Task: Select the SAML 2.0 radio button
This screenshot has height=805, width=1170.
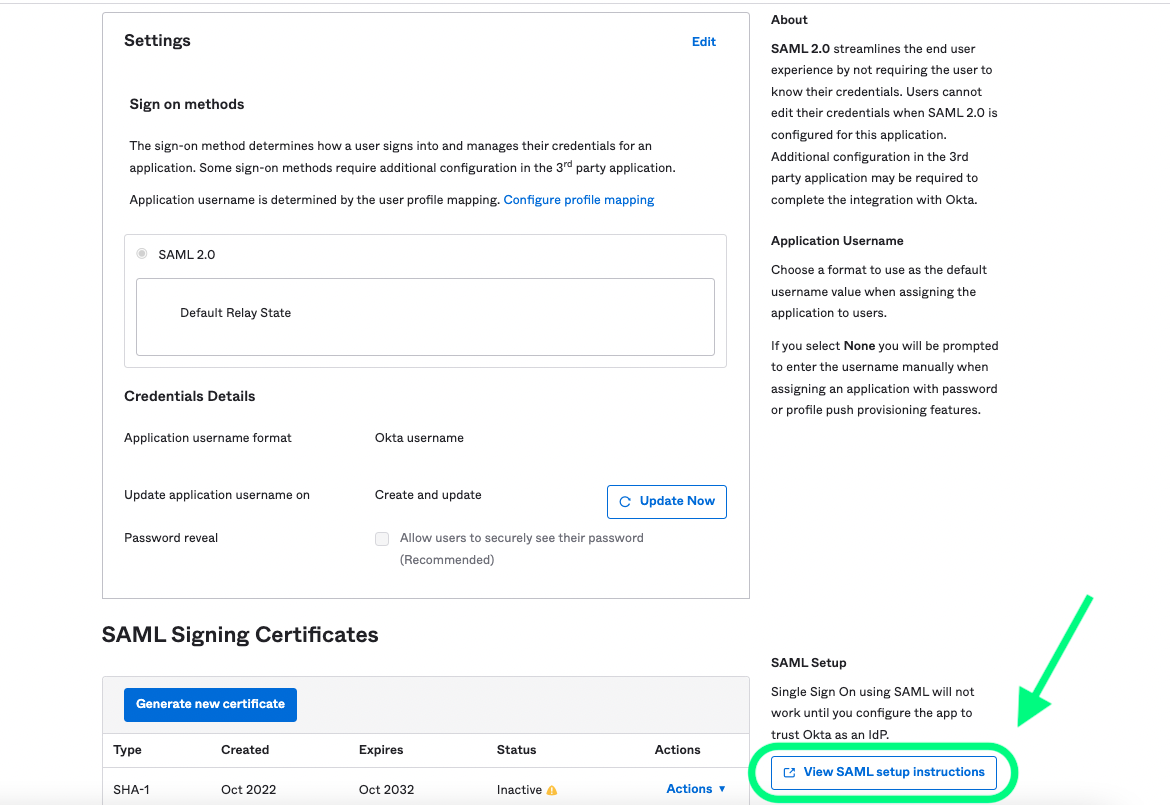Action: click(x=142, y=254)
